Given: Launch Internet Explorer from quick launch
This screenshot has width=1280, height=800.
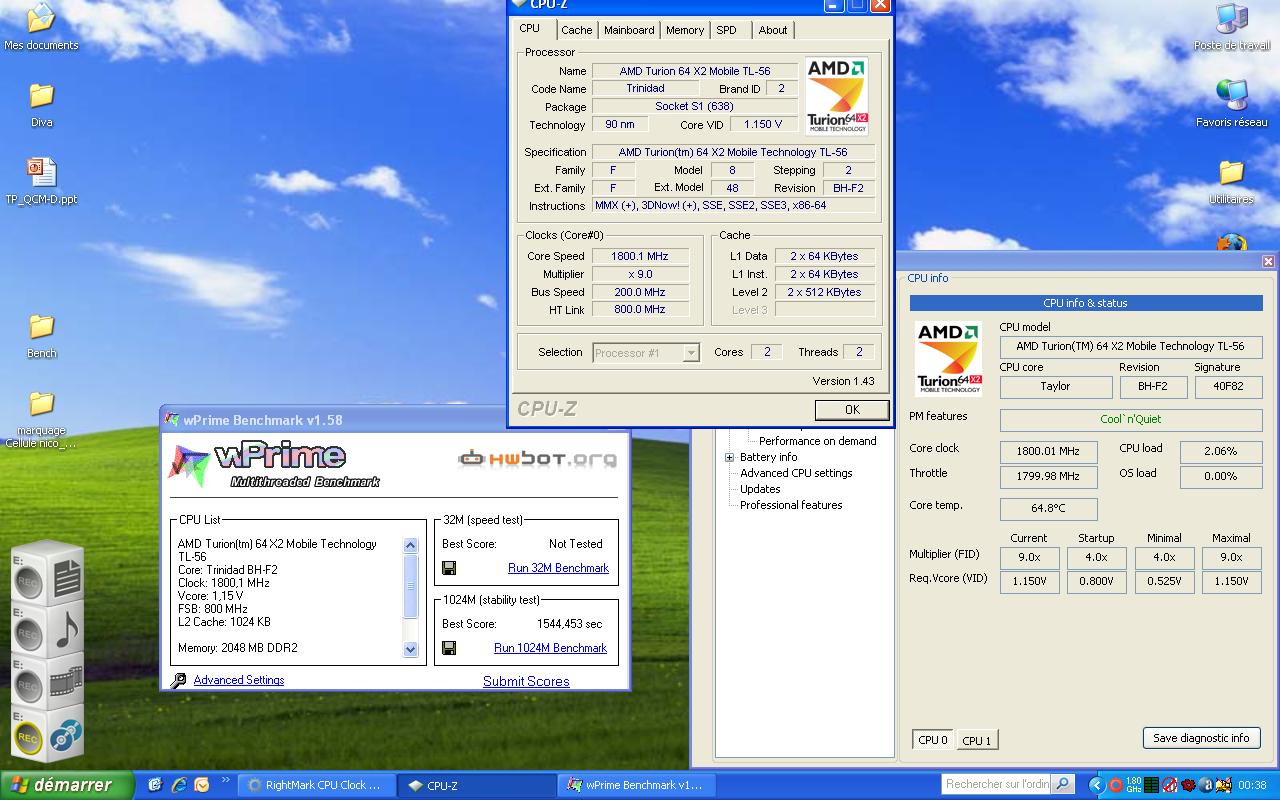Looking at the screenshot, I should [179, 785].
